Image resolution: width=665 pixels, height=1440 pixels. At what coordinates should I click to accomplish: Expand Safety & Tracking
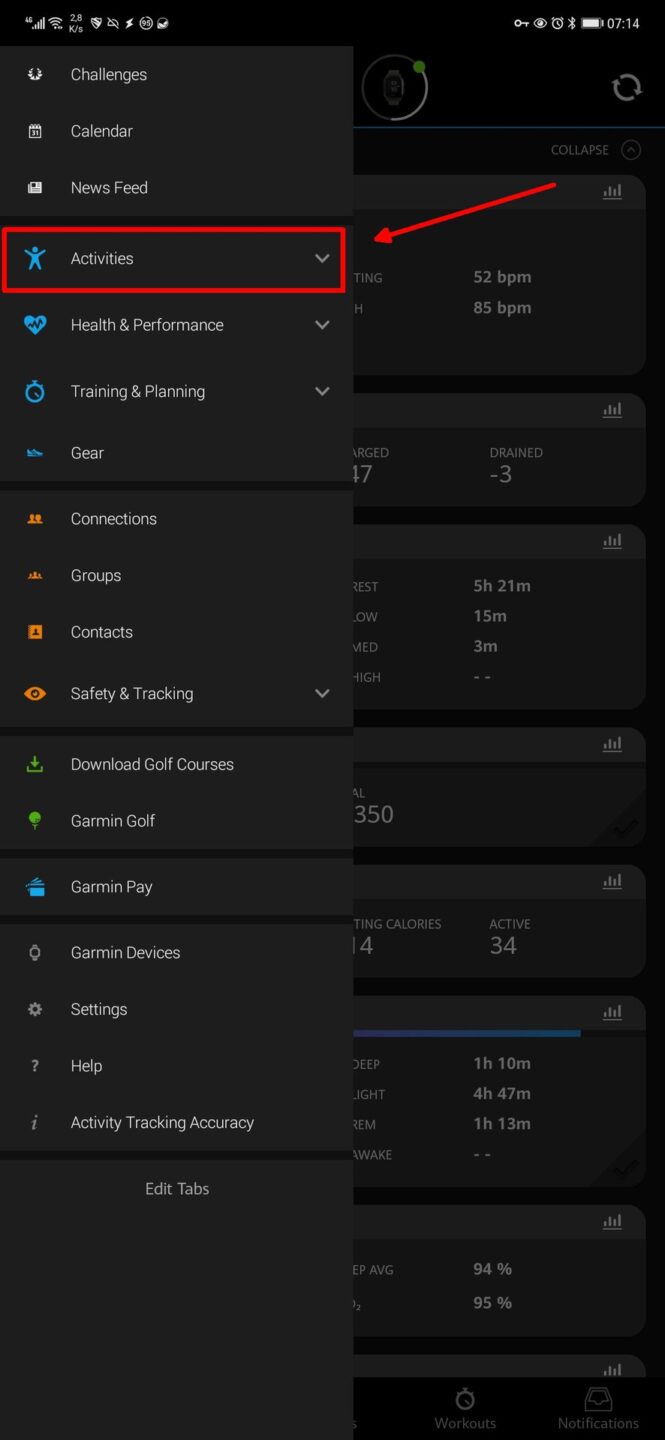pos(322,693)
